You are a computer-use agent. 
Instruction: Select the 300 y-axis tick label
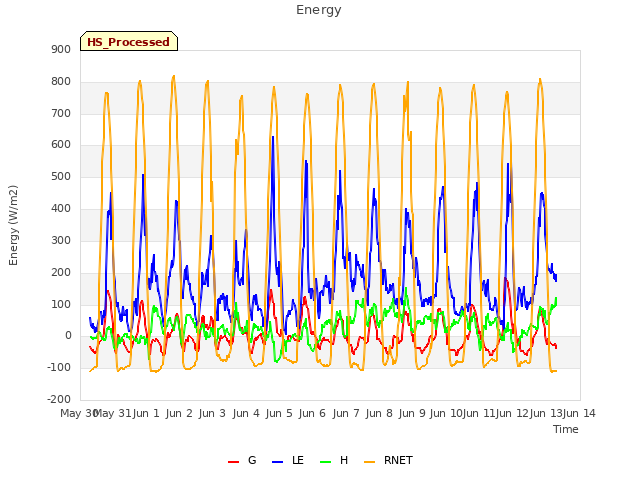61,240
